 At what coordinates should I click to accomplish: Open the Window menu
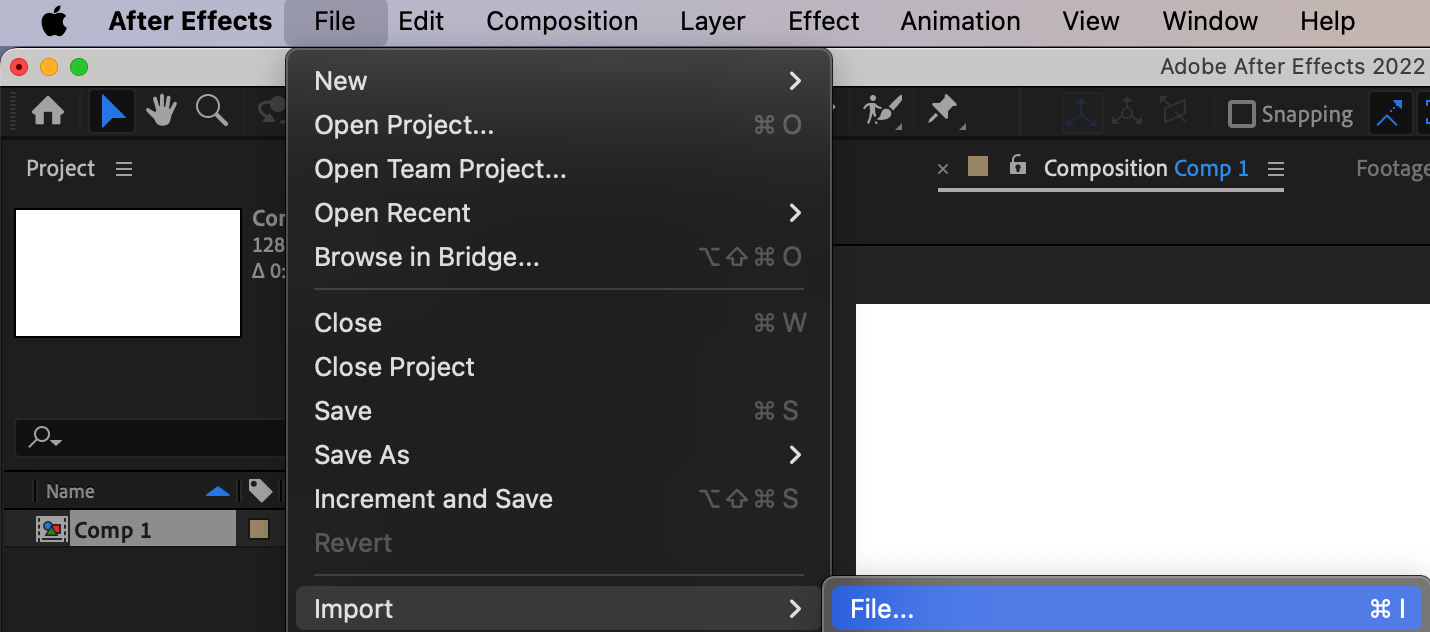(x=1210, y=21)
